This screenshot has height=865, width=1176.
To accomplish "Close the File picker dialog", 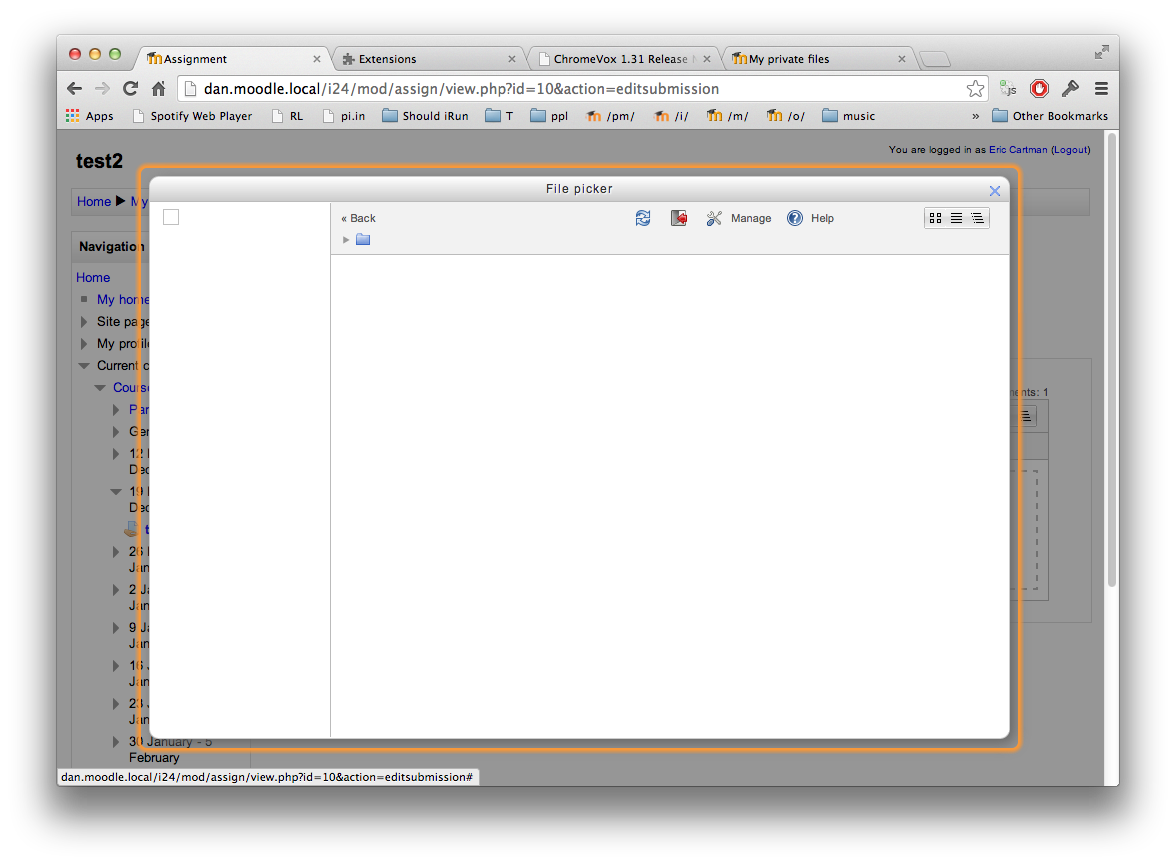I will [994, 191].
